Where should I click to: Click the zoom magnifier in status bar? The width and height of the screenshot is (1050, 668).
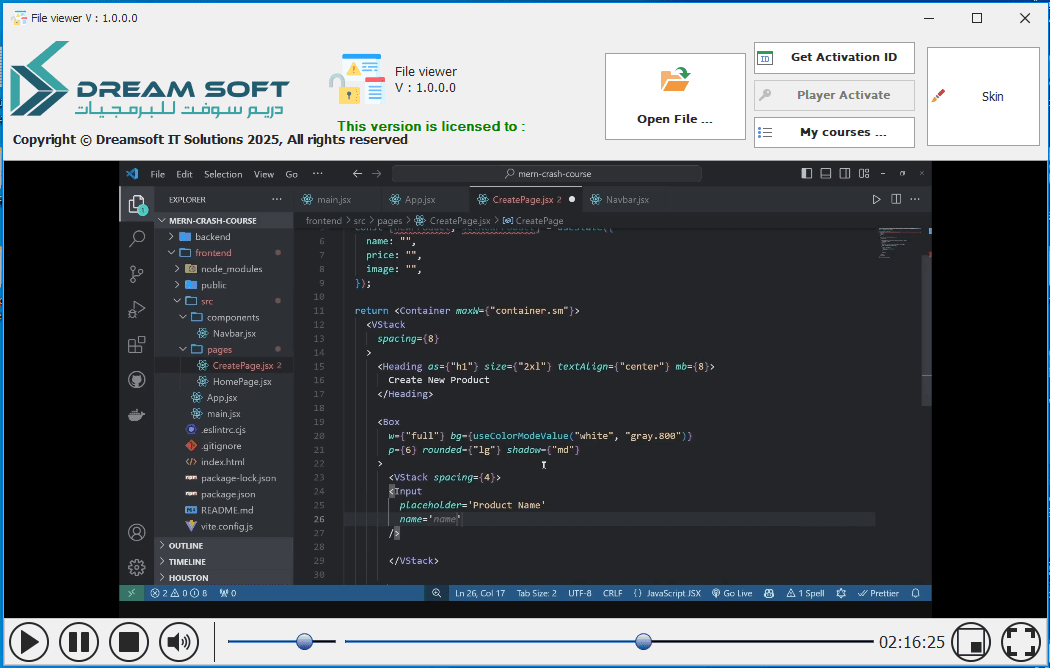pos(437,593)
